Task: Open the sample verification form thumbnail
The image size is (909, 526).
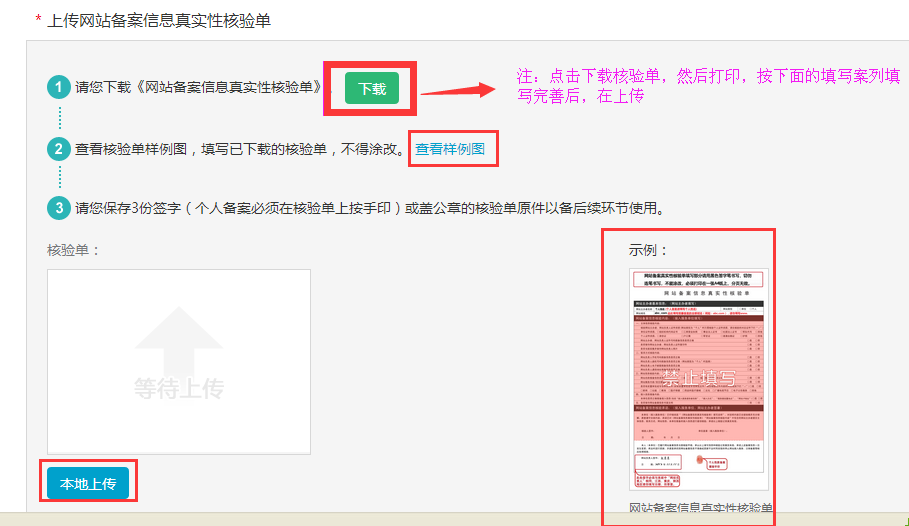Action: (698, 378)
